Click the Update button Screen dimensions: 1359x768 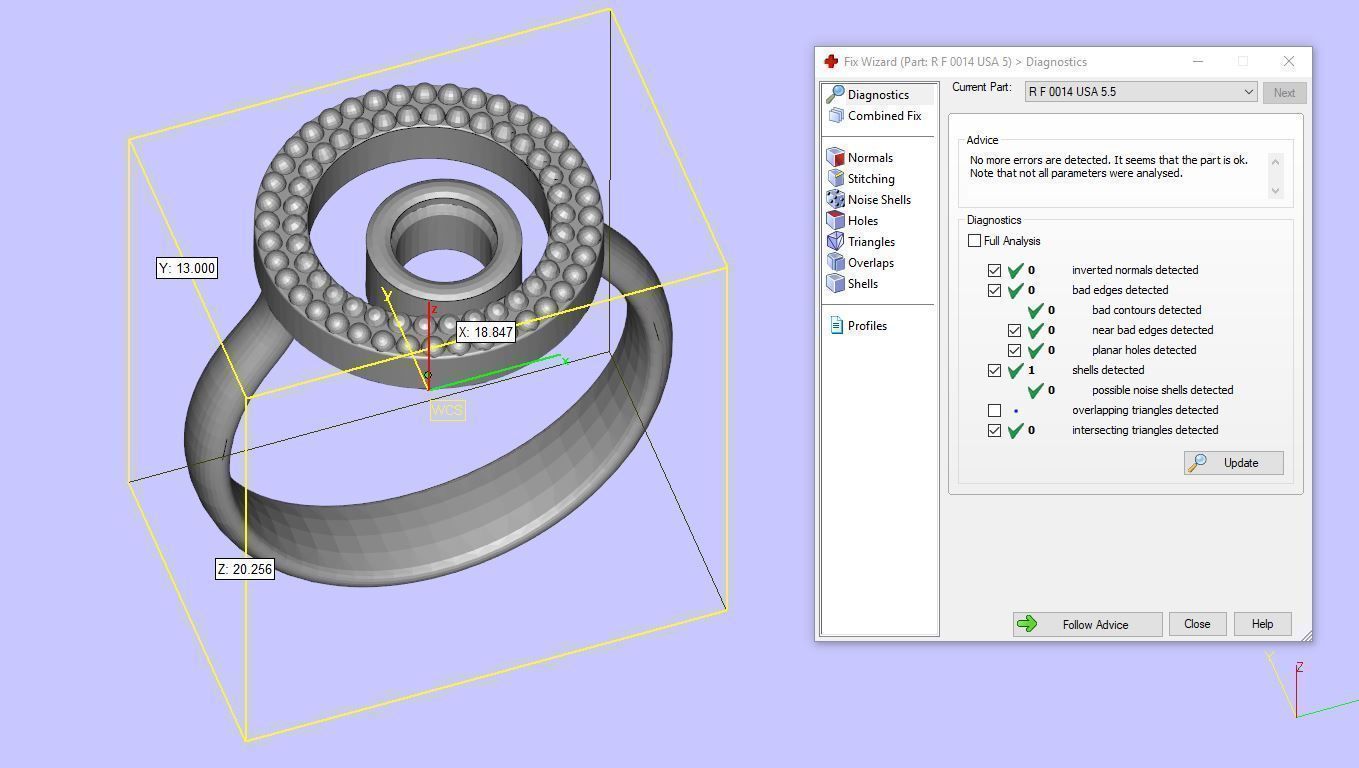click(x=1234, y=463)
